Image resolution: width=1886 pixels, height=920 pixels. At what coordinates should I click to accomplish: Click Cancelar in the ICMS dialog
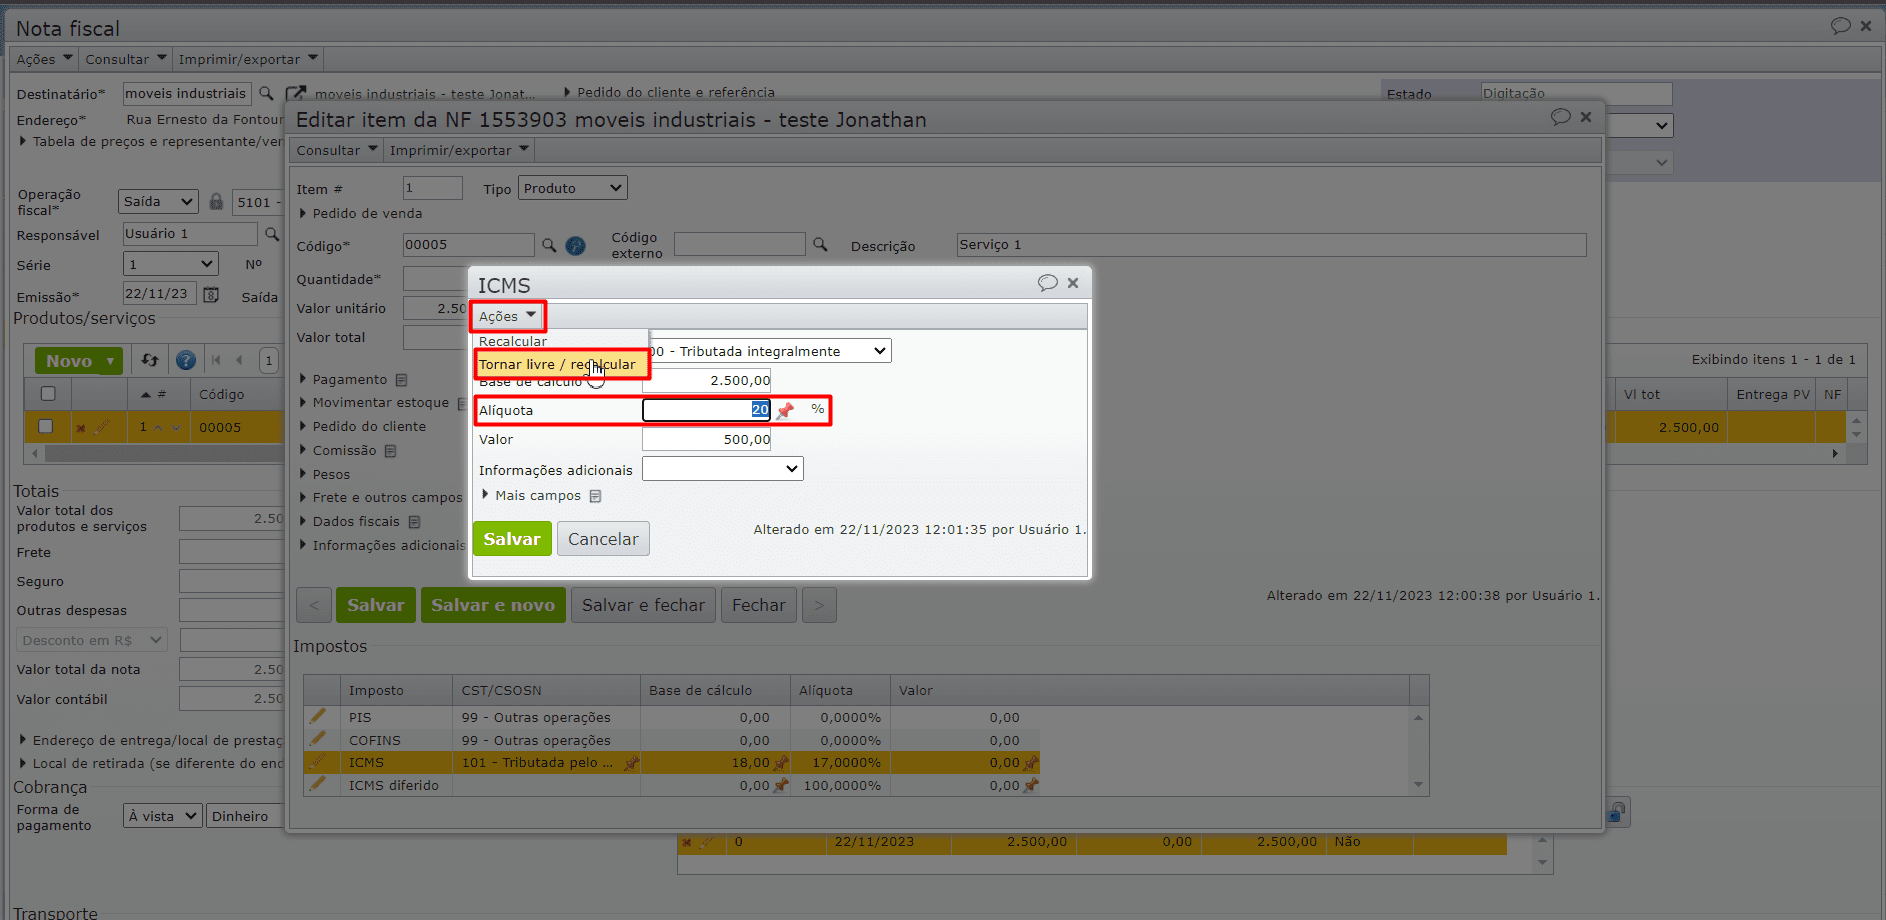603,539
